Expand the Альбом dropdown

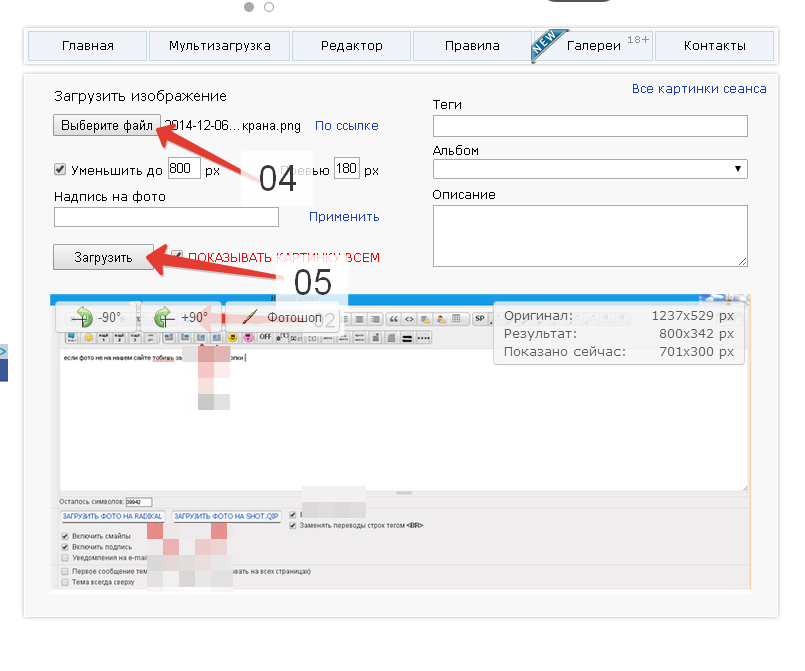click(590, 169)
